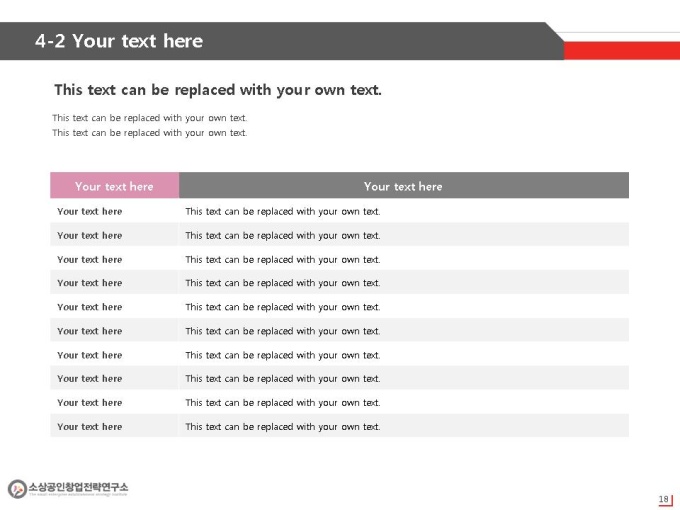Click the page number 18
Screen dimensions: 680x510
tap(664, 499)
